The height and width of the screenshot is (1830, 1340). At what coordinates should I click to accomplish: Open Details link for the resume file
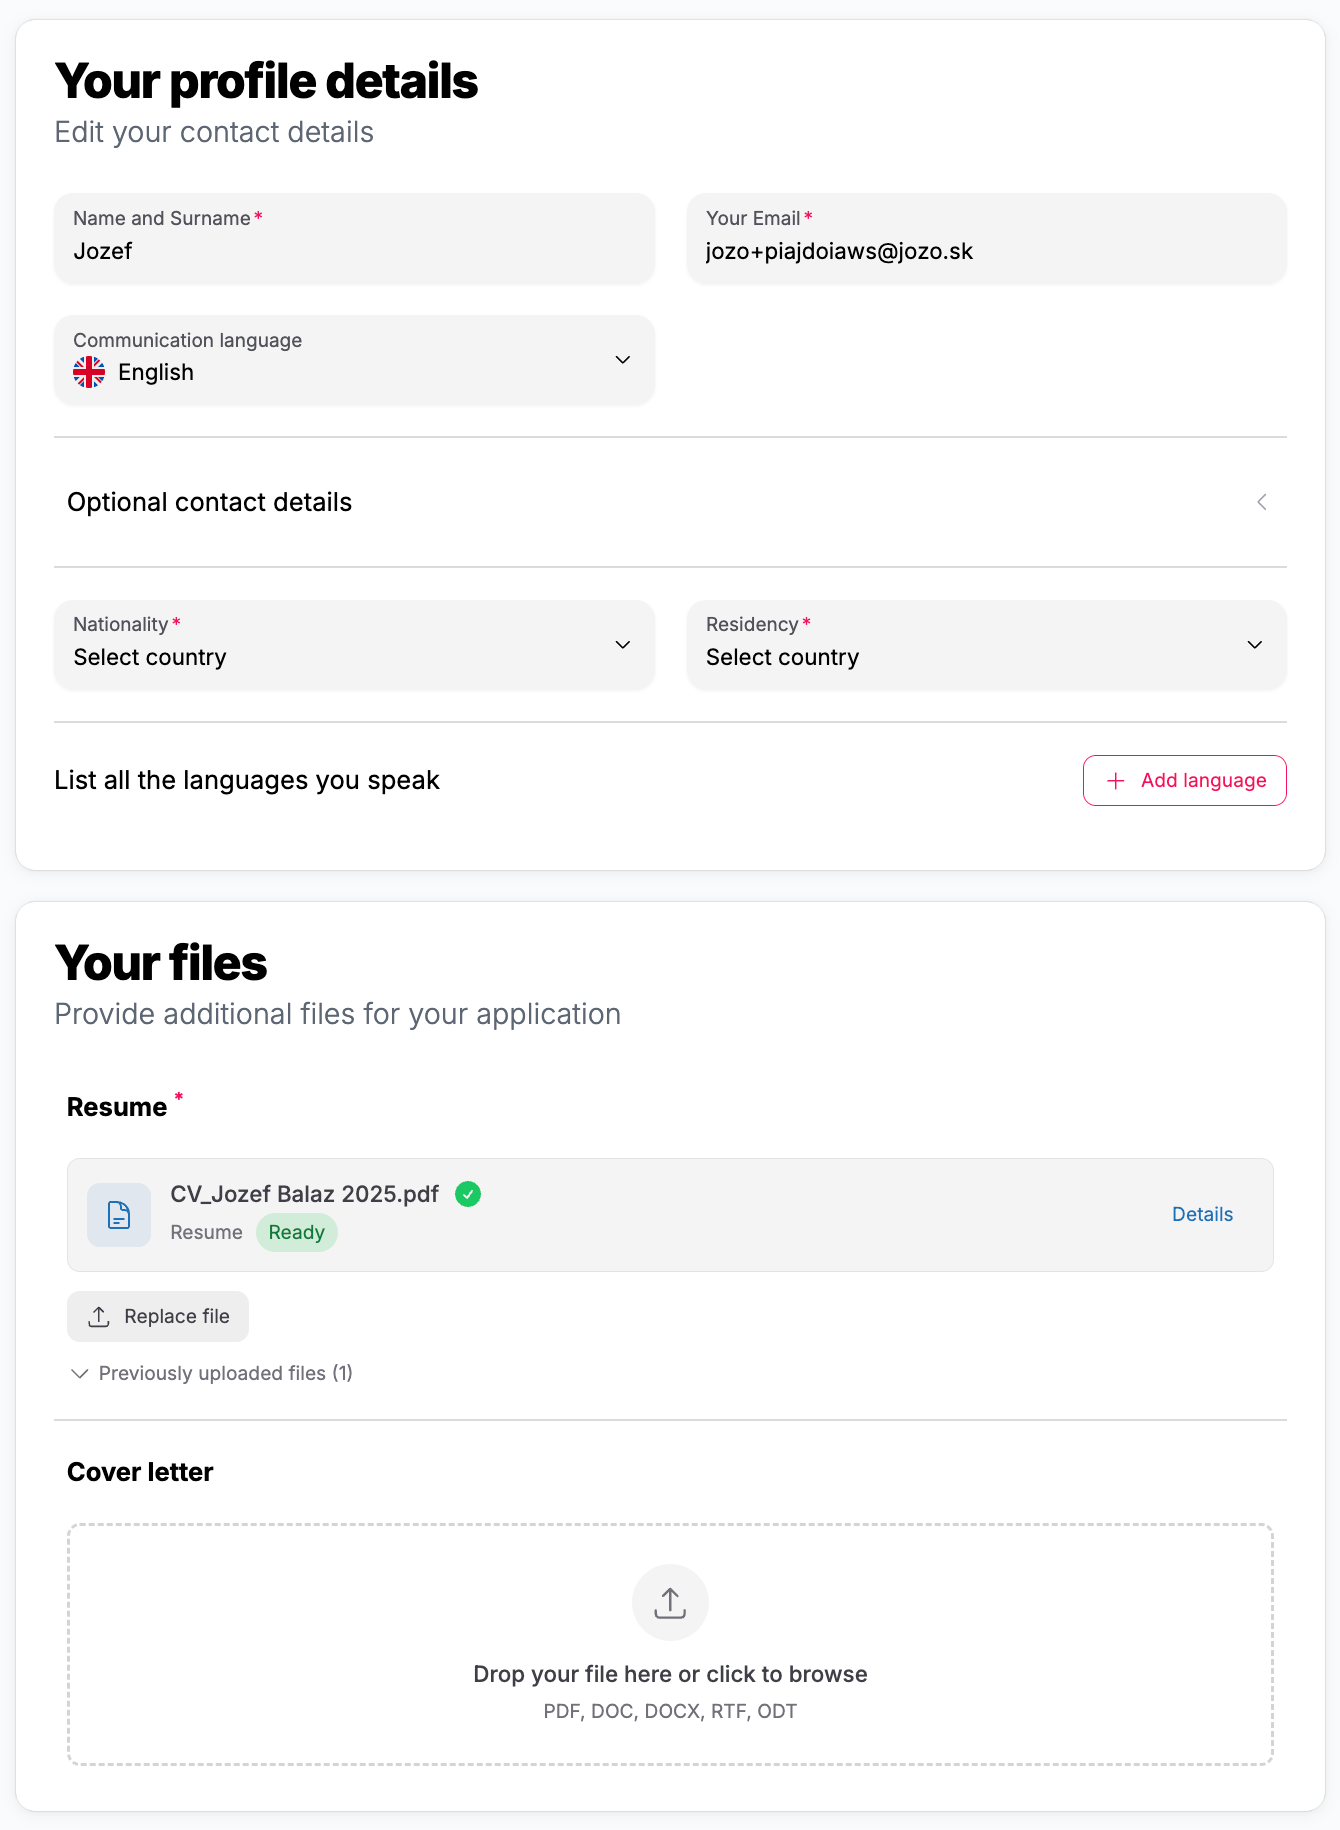coord(1202,1215)
